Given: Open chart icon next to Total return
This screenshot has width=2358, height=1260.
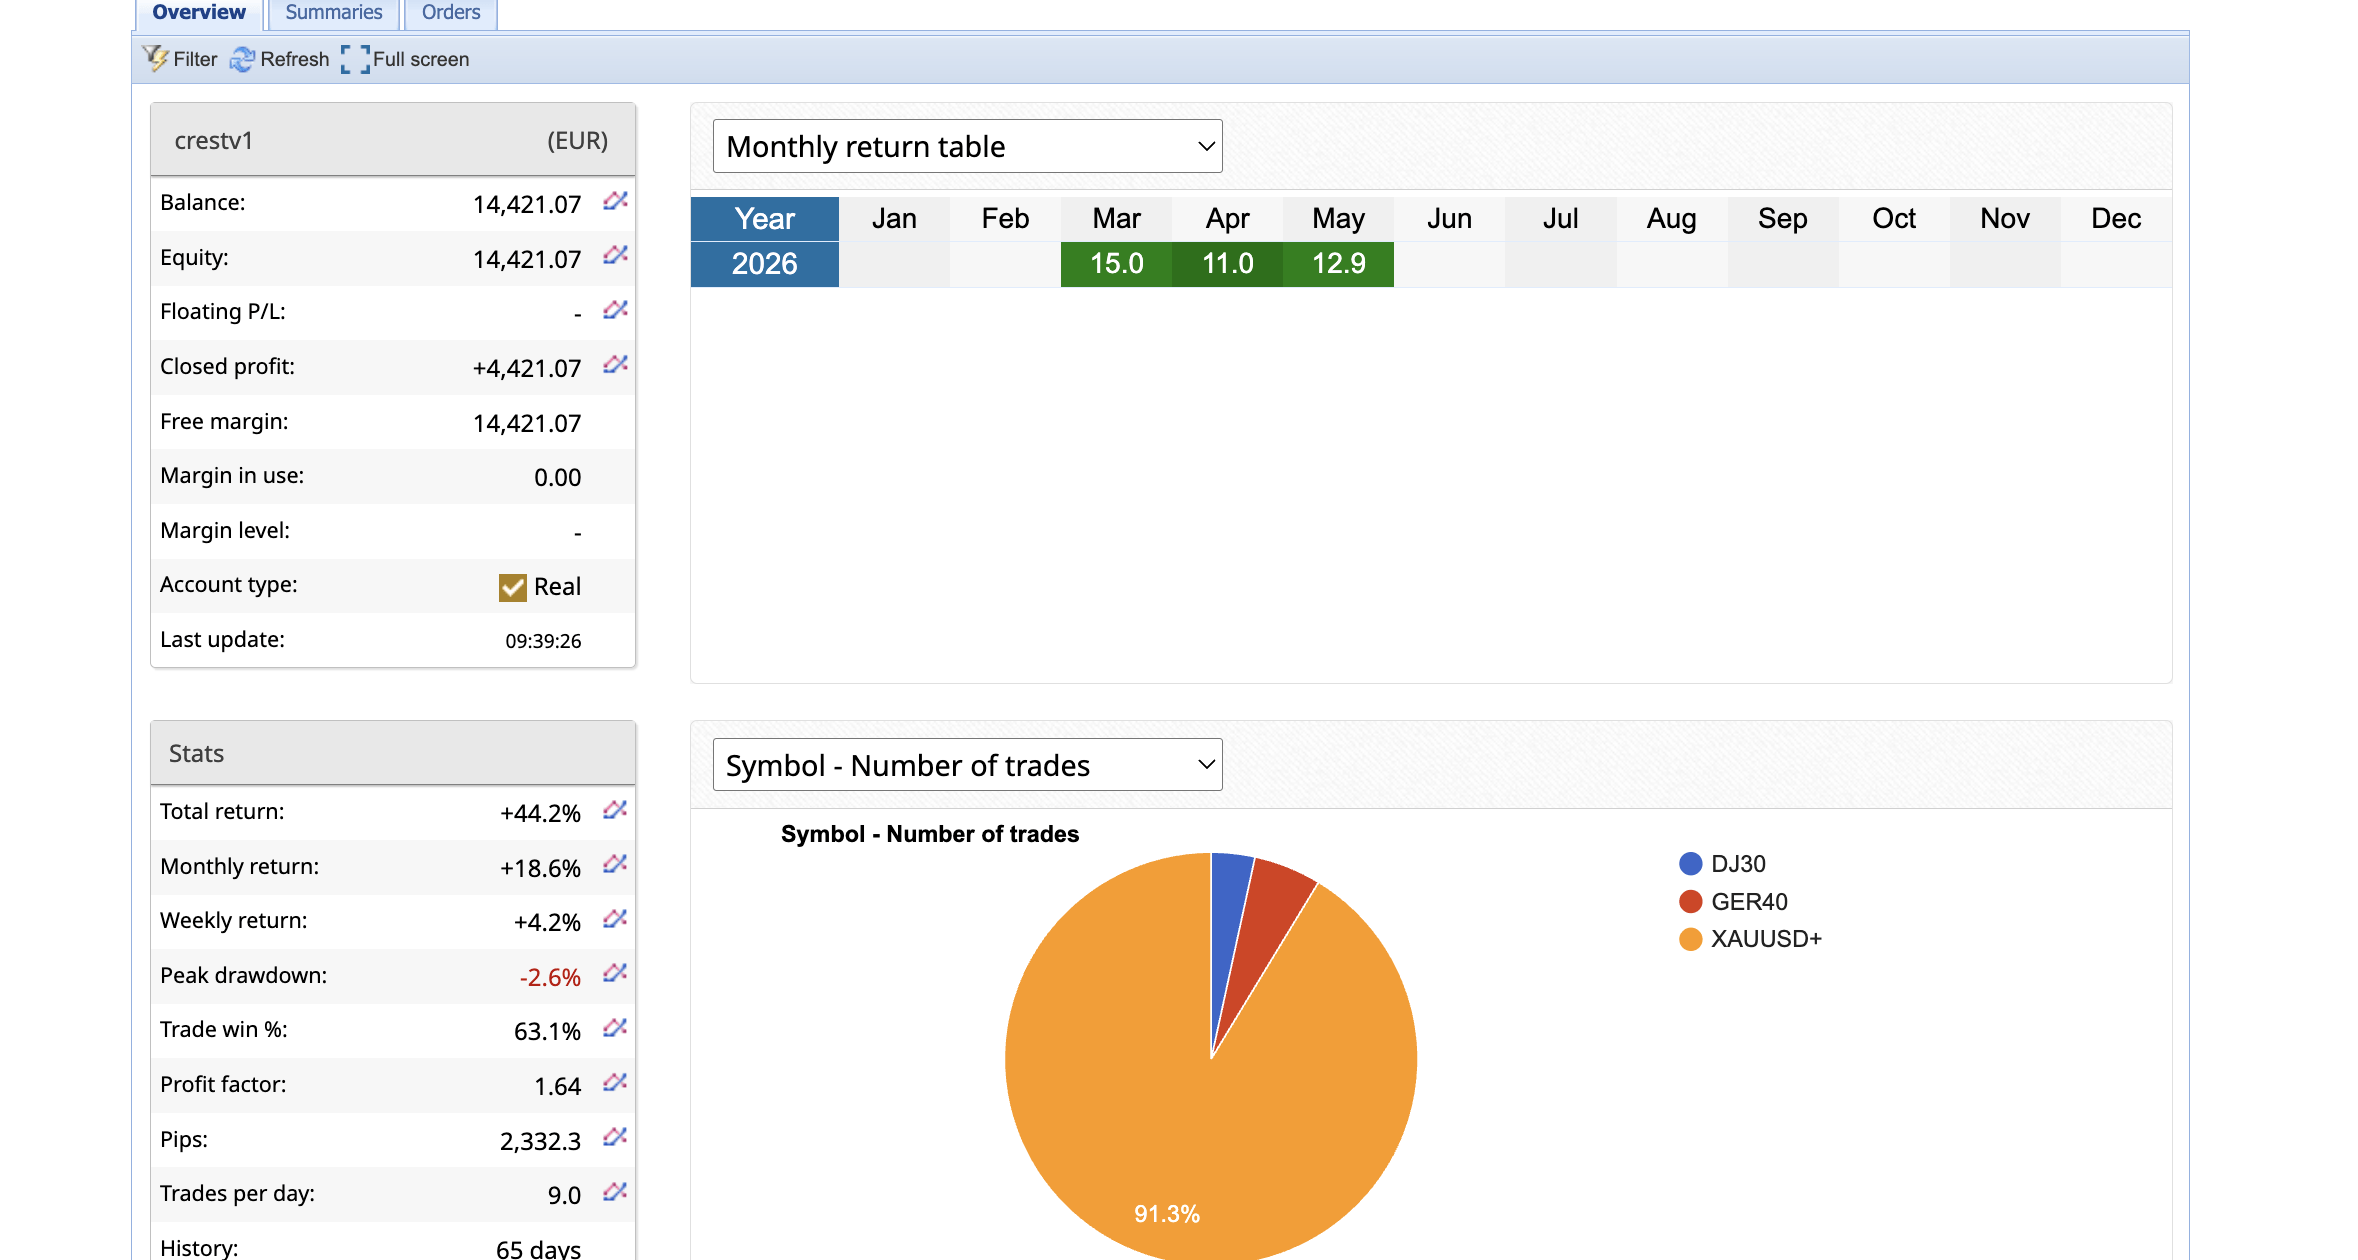Looking at the screenshot, I should (x=615, y=809).
